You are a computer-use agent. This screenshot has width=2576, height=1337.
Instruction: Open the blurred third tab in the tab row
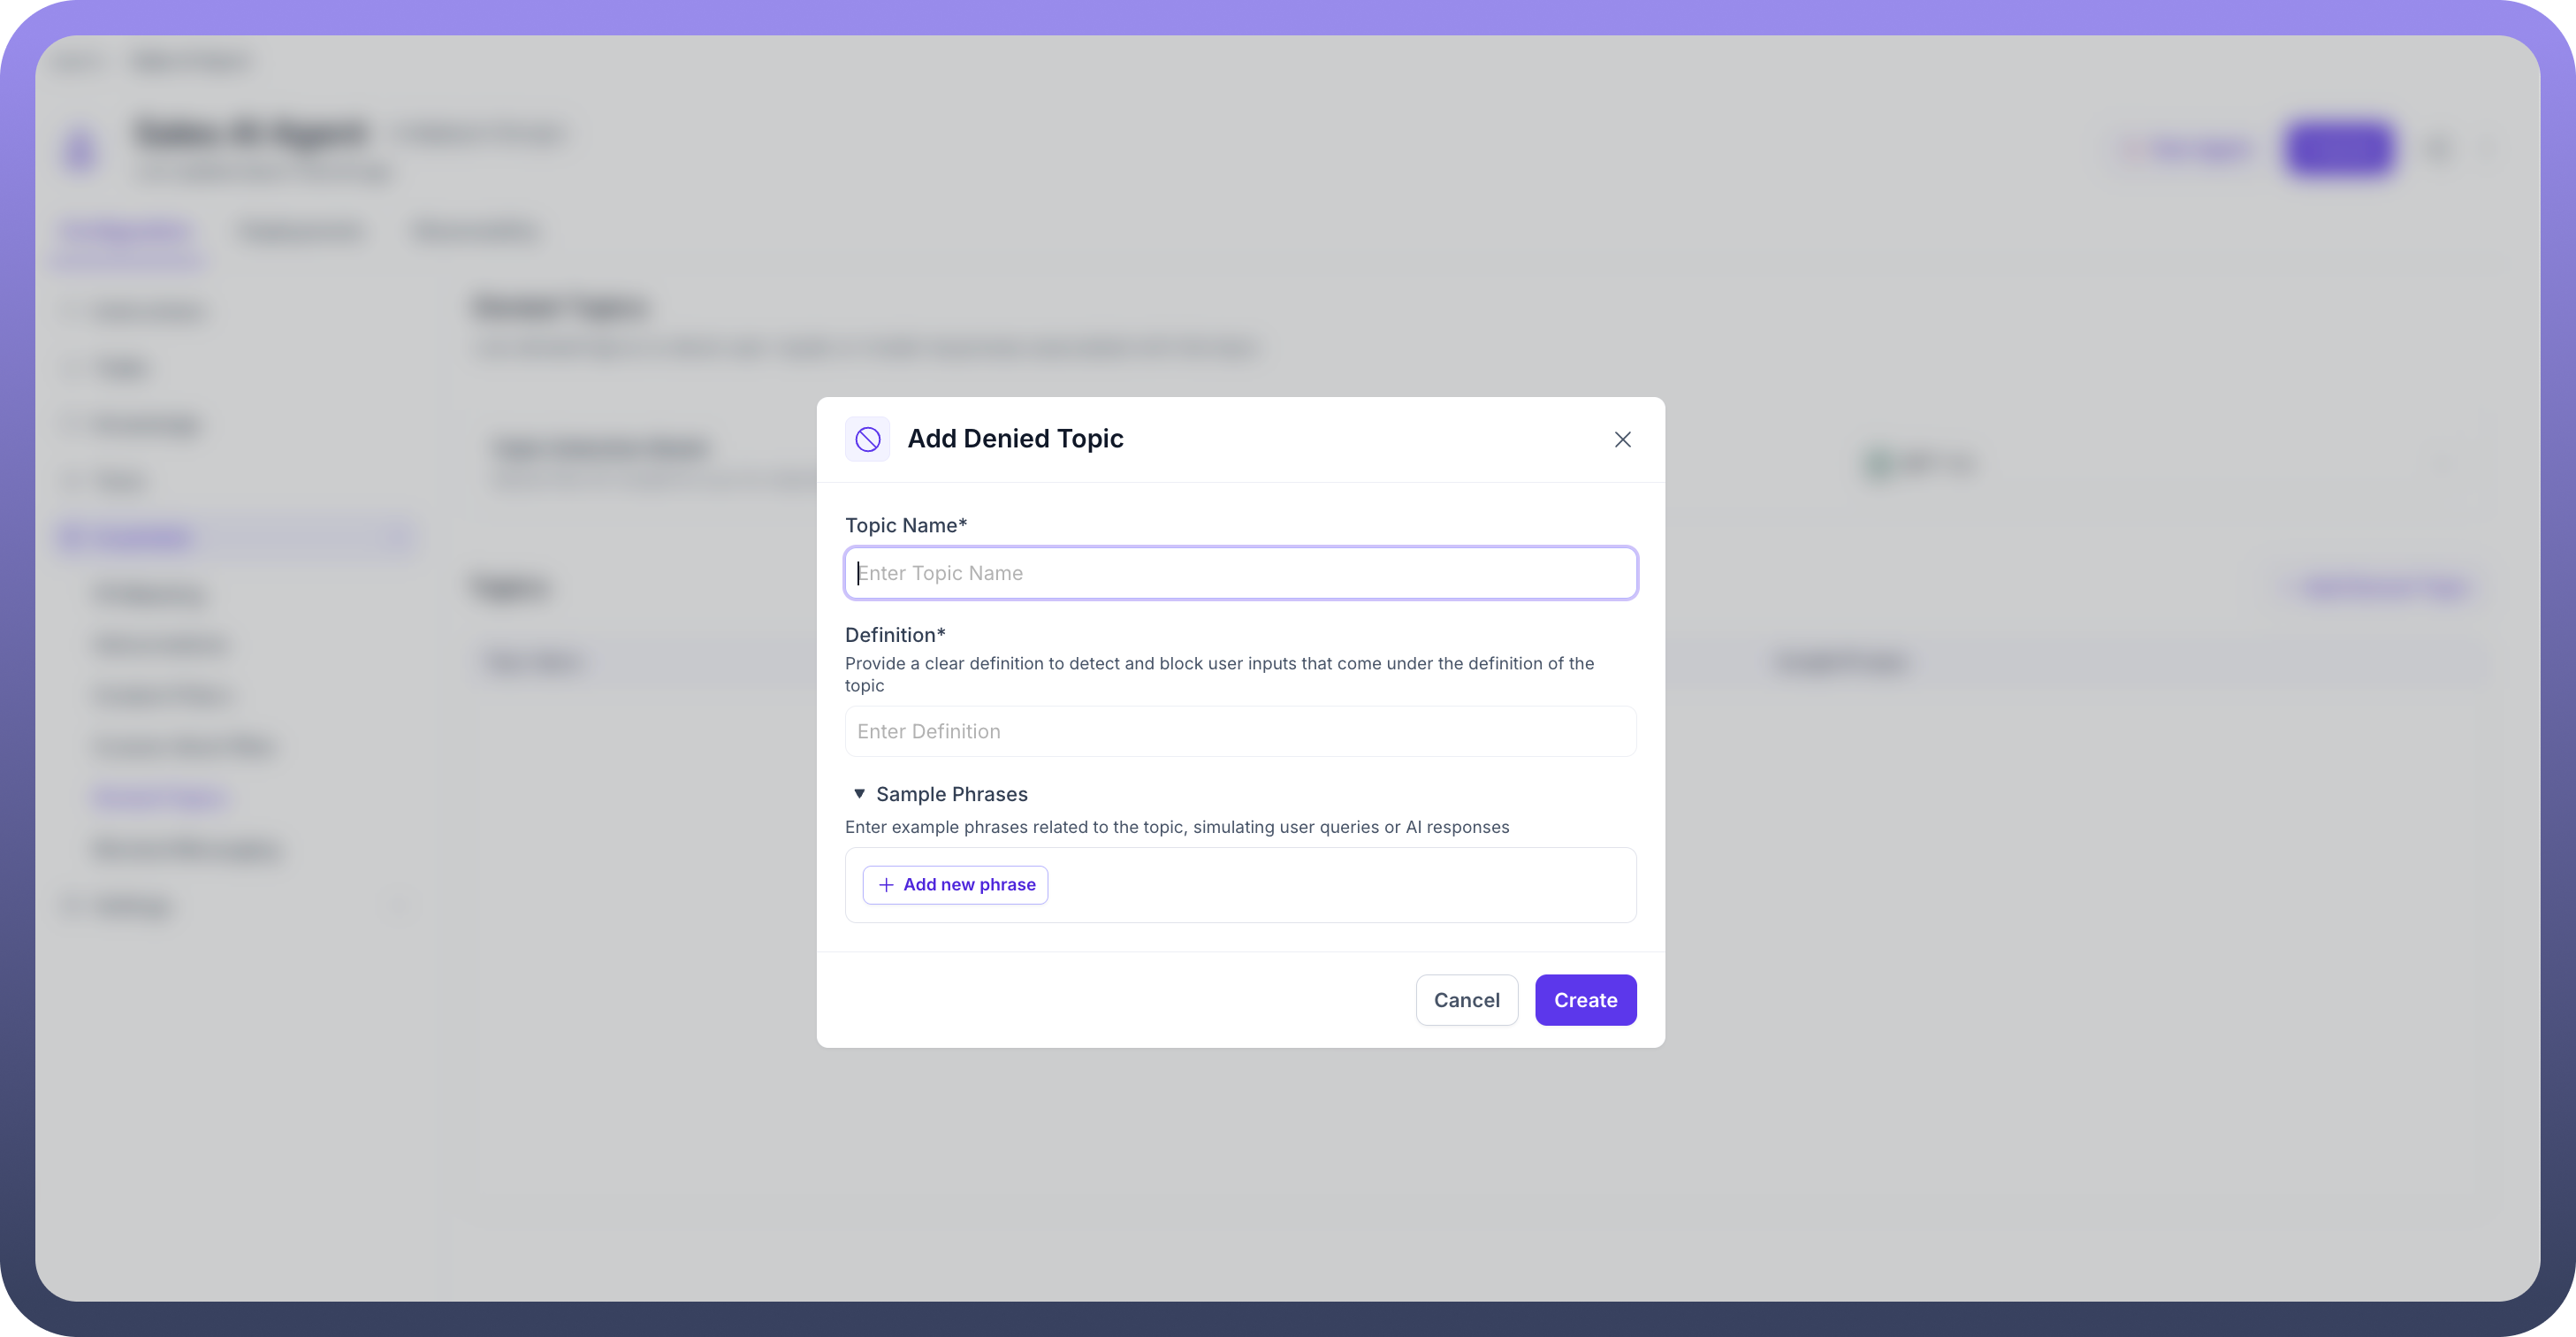pyautogui.click(x=475, y=232)
